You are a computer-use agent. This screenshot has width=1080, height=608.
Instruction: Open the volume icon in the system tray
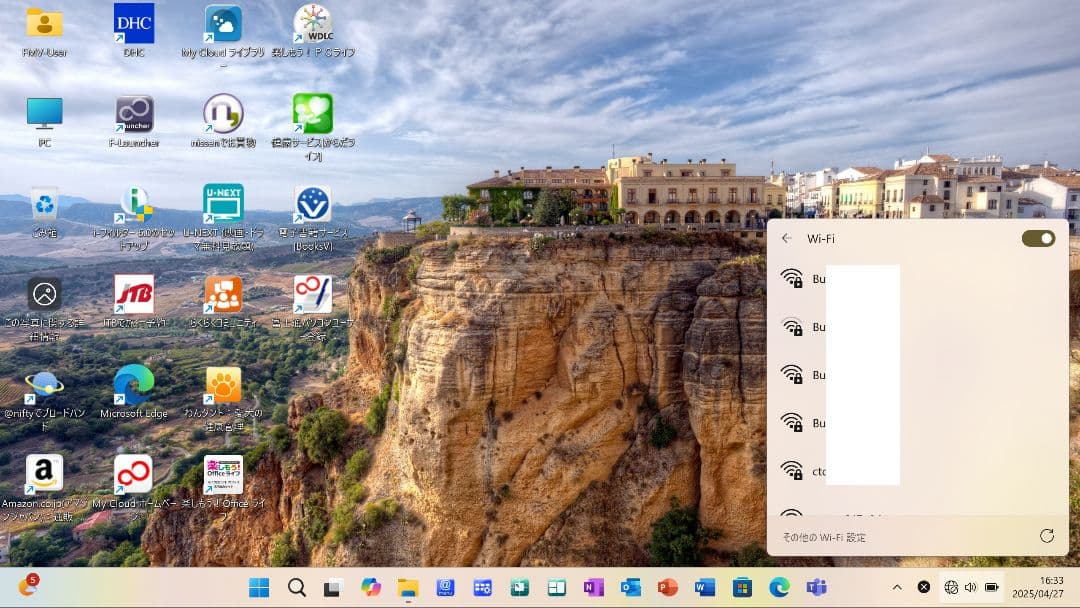pyautogui.click(x=969, y=588)
